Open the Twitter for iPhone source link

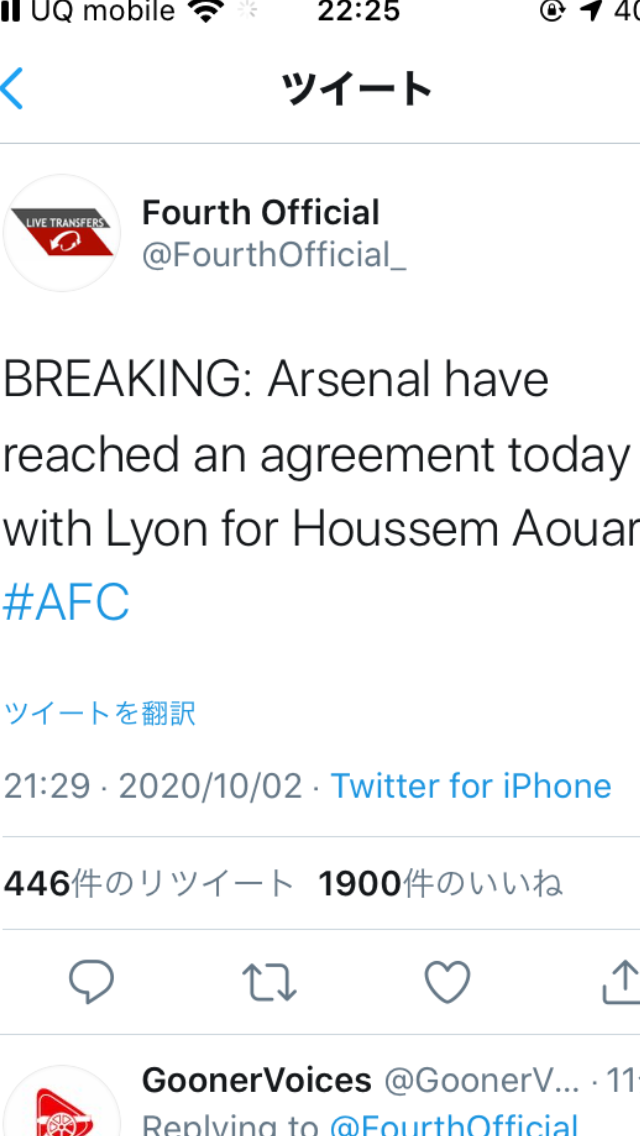471,786
